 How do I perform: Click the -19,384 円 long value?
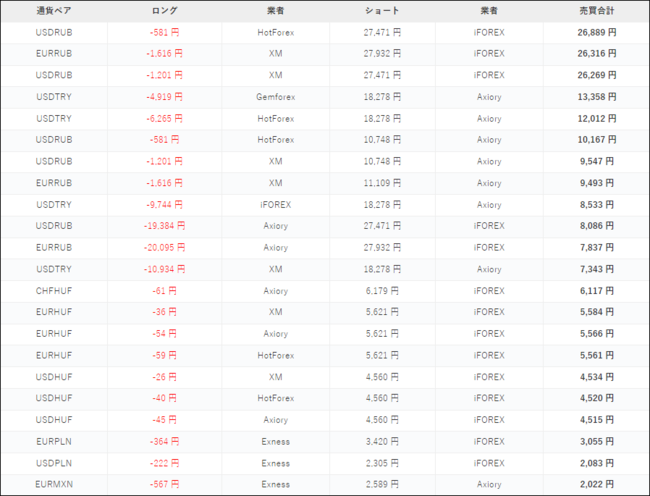[164, 226]
